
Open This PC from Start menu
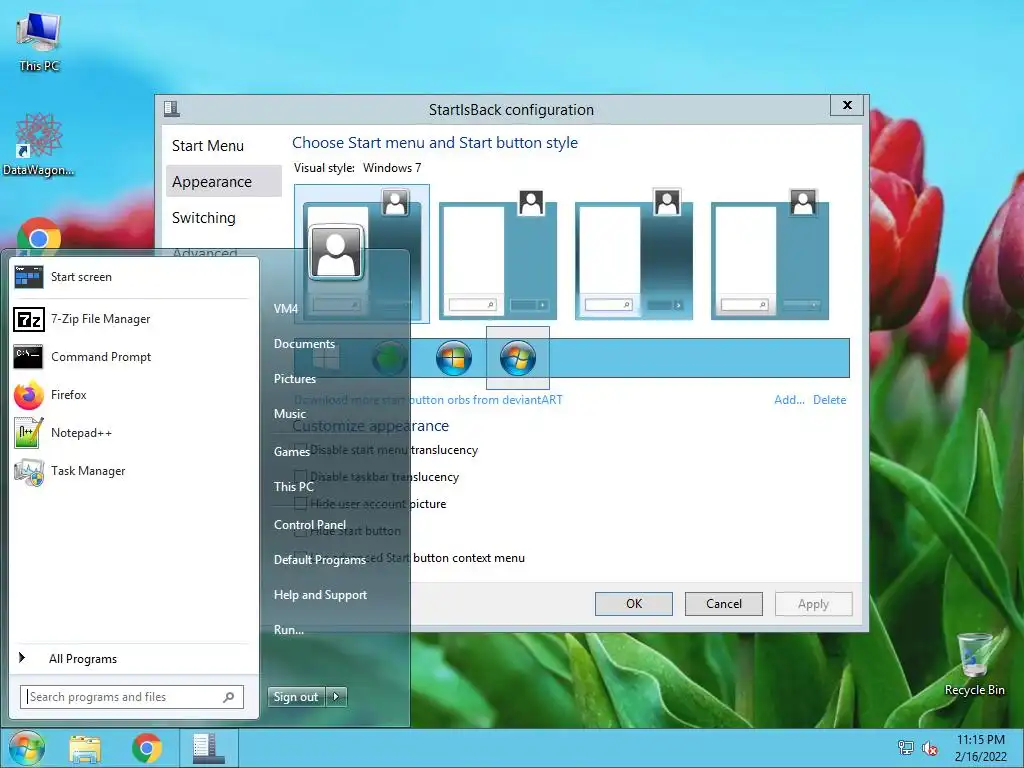pyautogui.click(x=293, y=487)
